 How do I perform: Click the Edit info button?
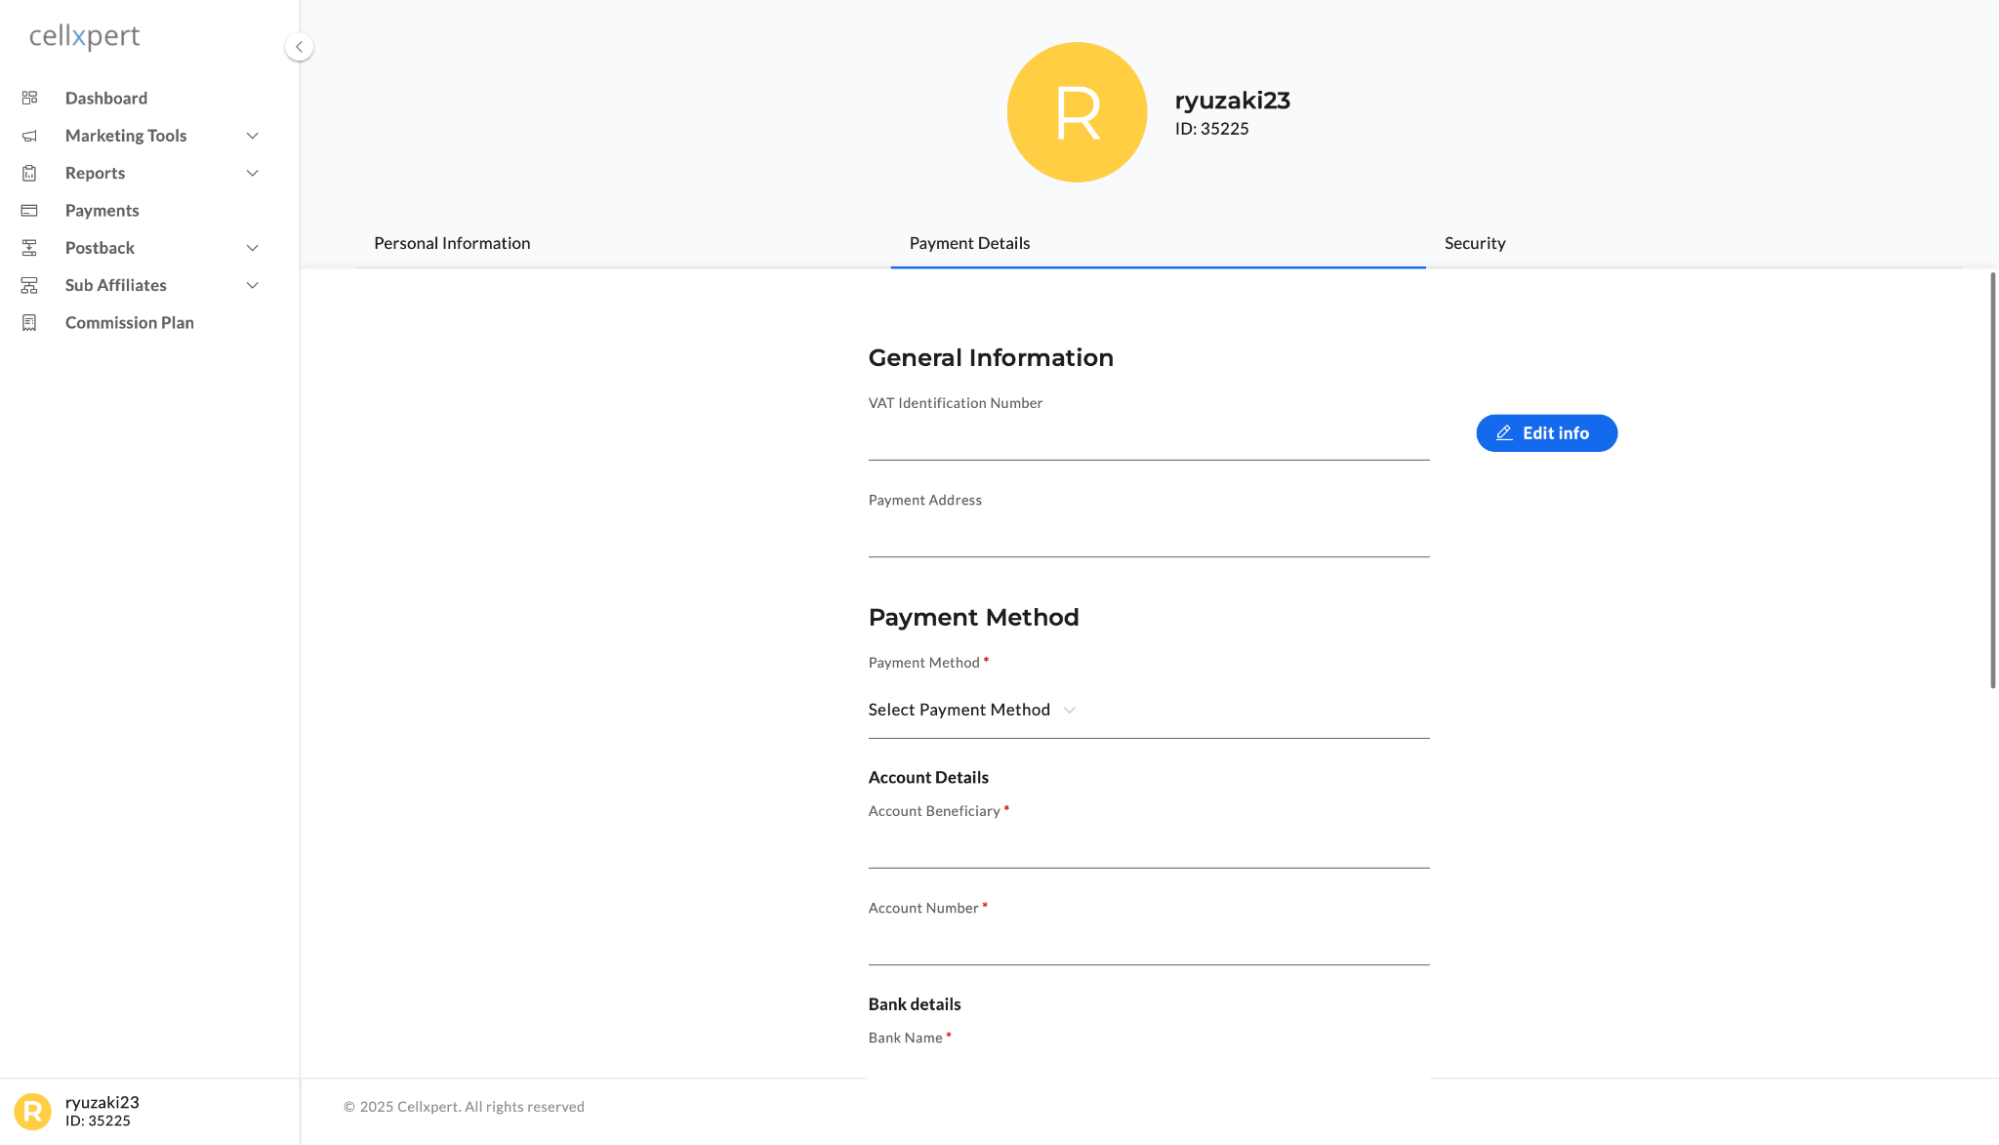click(1546, 433)
